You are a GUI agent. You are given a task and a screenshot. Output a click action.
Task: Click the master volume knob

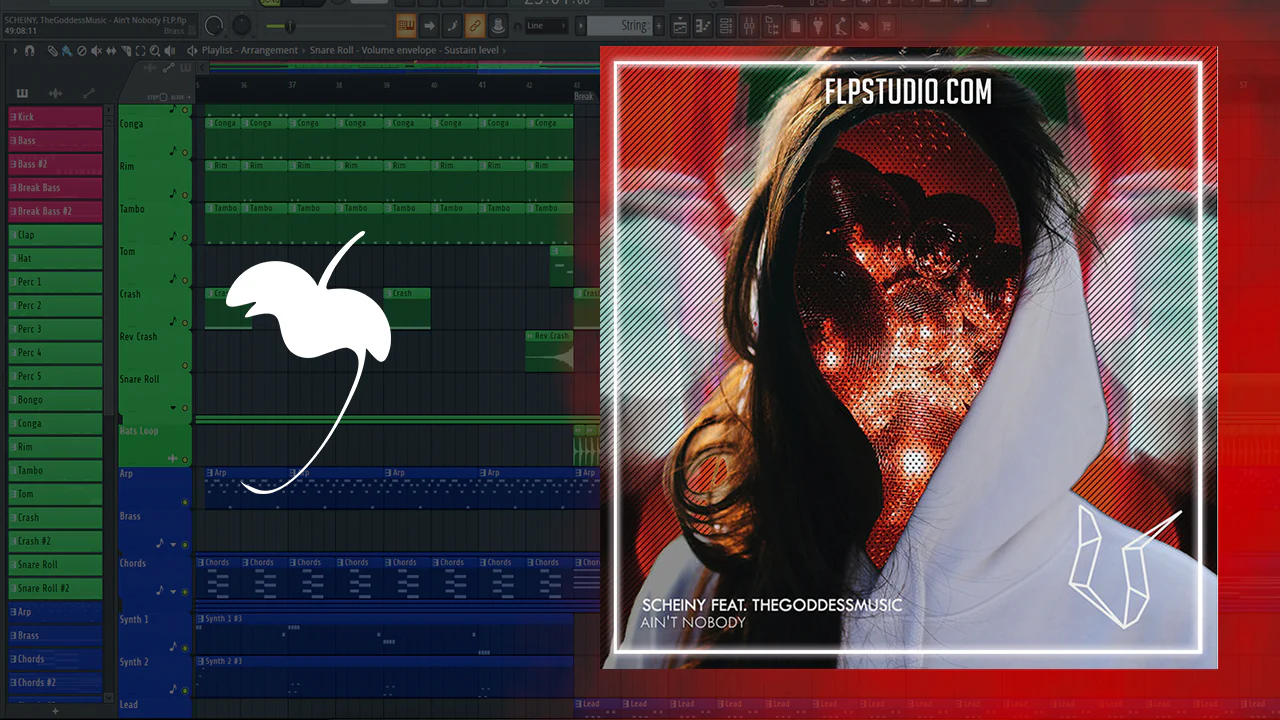coord(214,26)
